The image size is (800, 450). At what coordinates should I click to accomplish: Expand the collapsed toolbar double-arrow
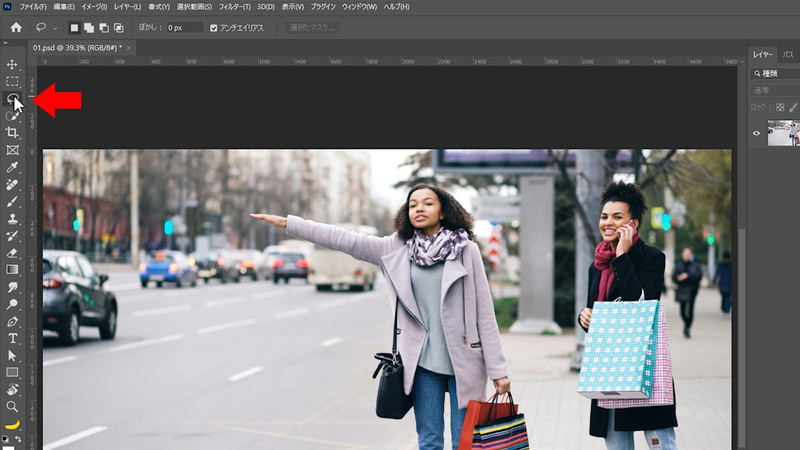[6, 43]
